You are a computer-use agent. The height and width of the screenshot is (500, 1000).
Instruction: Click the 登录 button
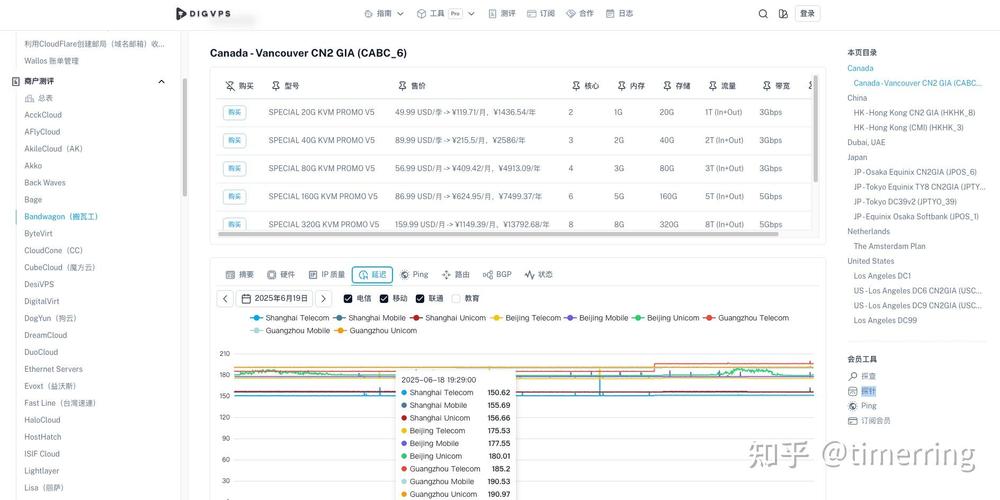pos(807,13)
